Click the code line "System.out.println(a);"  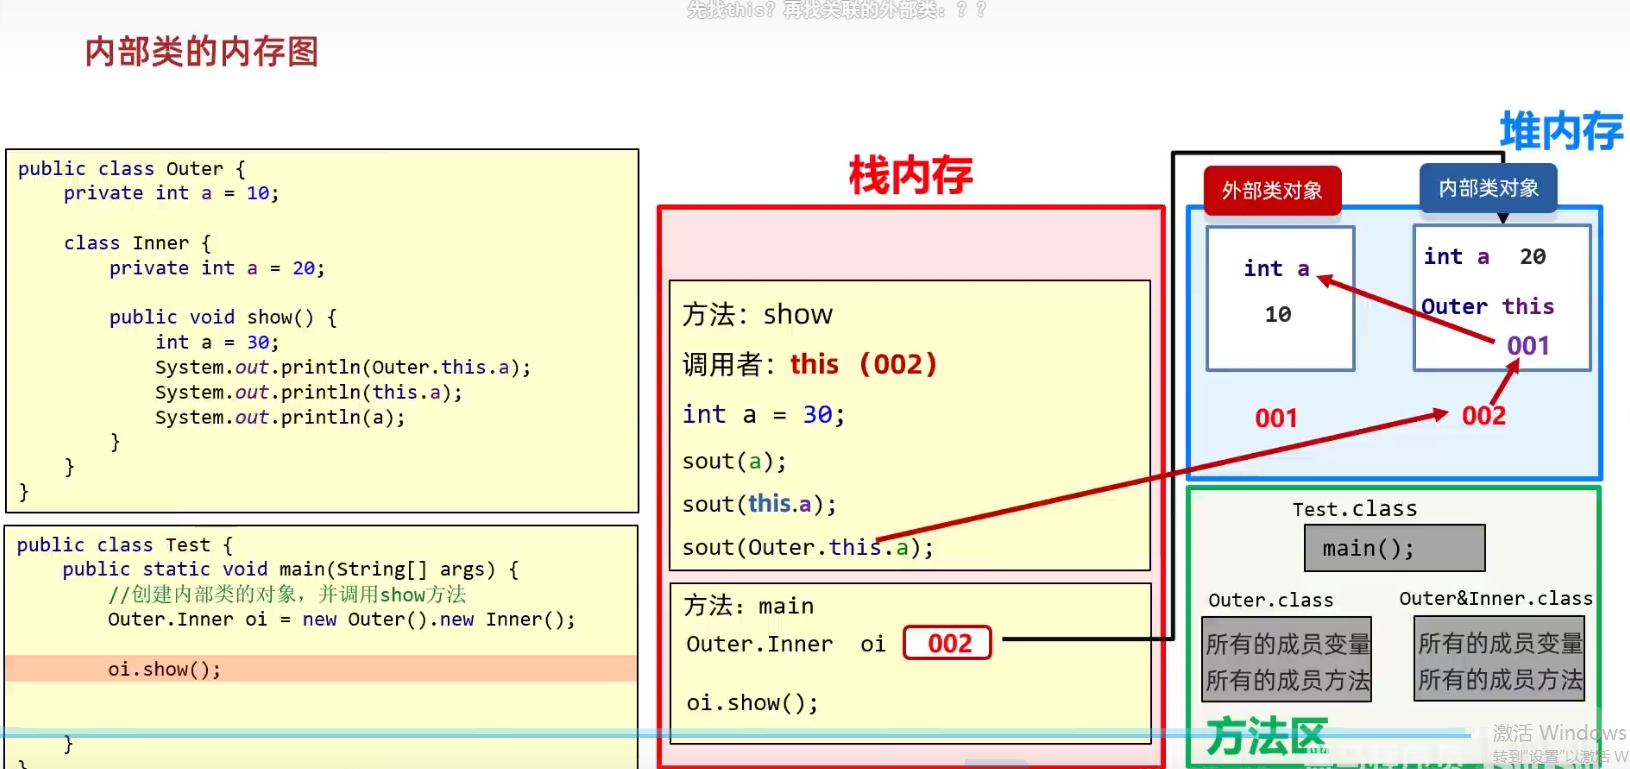coord(280,417)
